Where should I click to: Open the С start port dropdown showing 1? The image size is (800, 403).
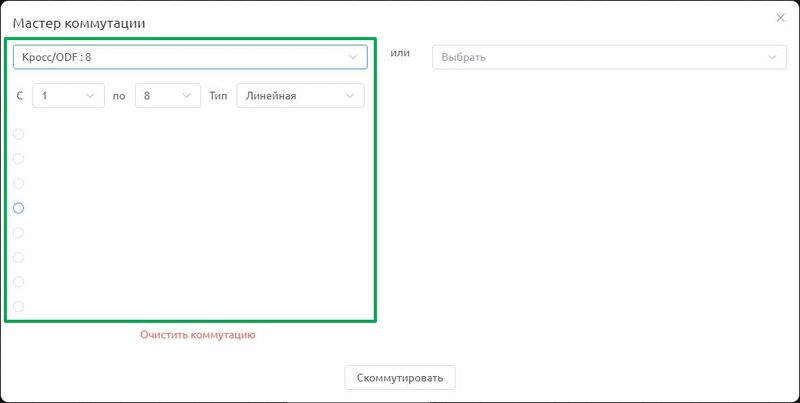tap(68, 95)
